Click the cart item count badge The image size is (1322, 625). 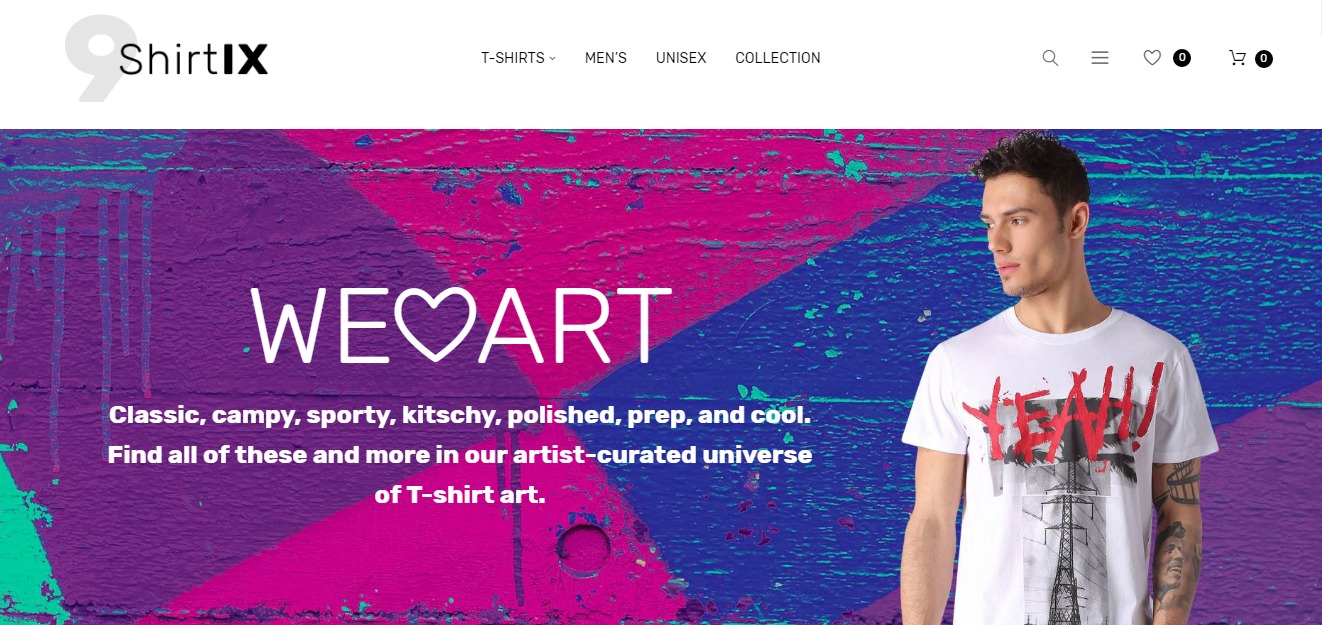click(1264, 59)
